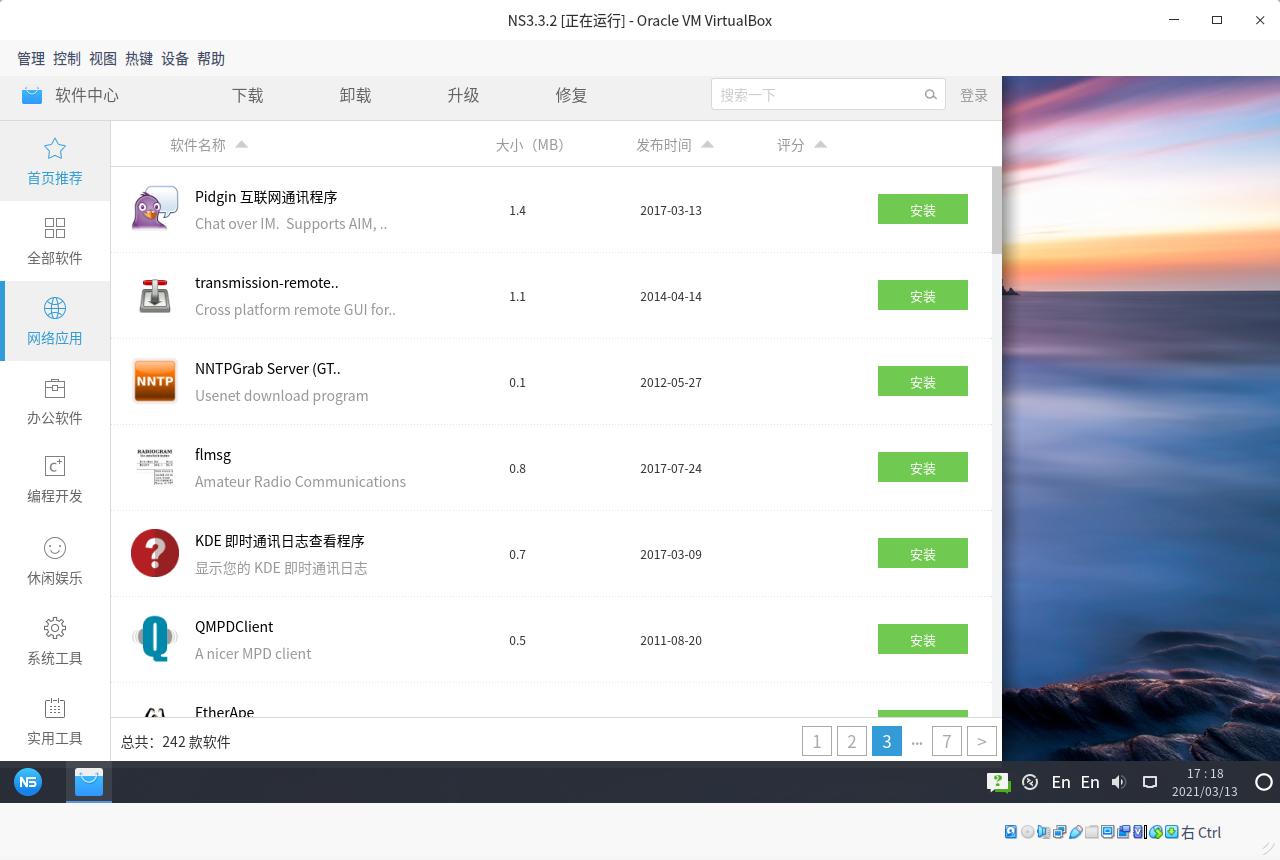This screenshot has width=1280, height=860.
Task: Click the 登录 login link
Action: click(x=974, y=95)
